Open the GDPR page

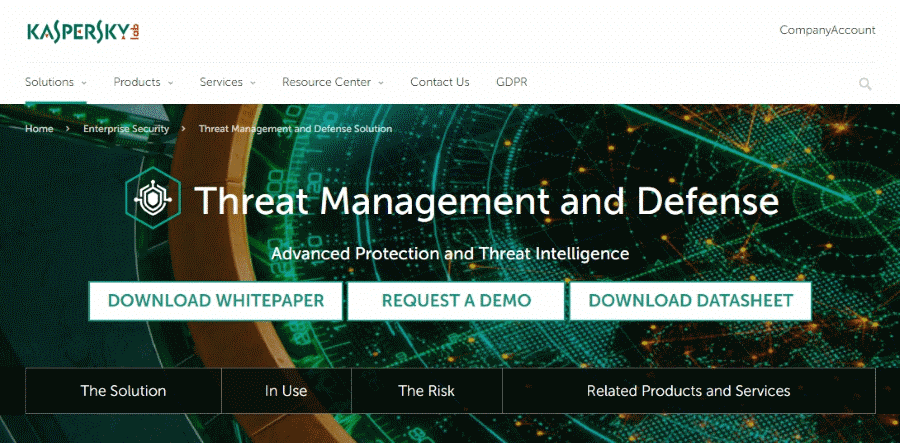click(511, 82)
